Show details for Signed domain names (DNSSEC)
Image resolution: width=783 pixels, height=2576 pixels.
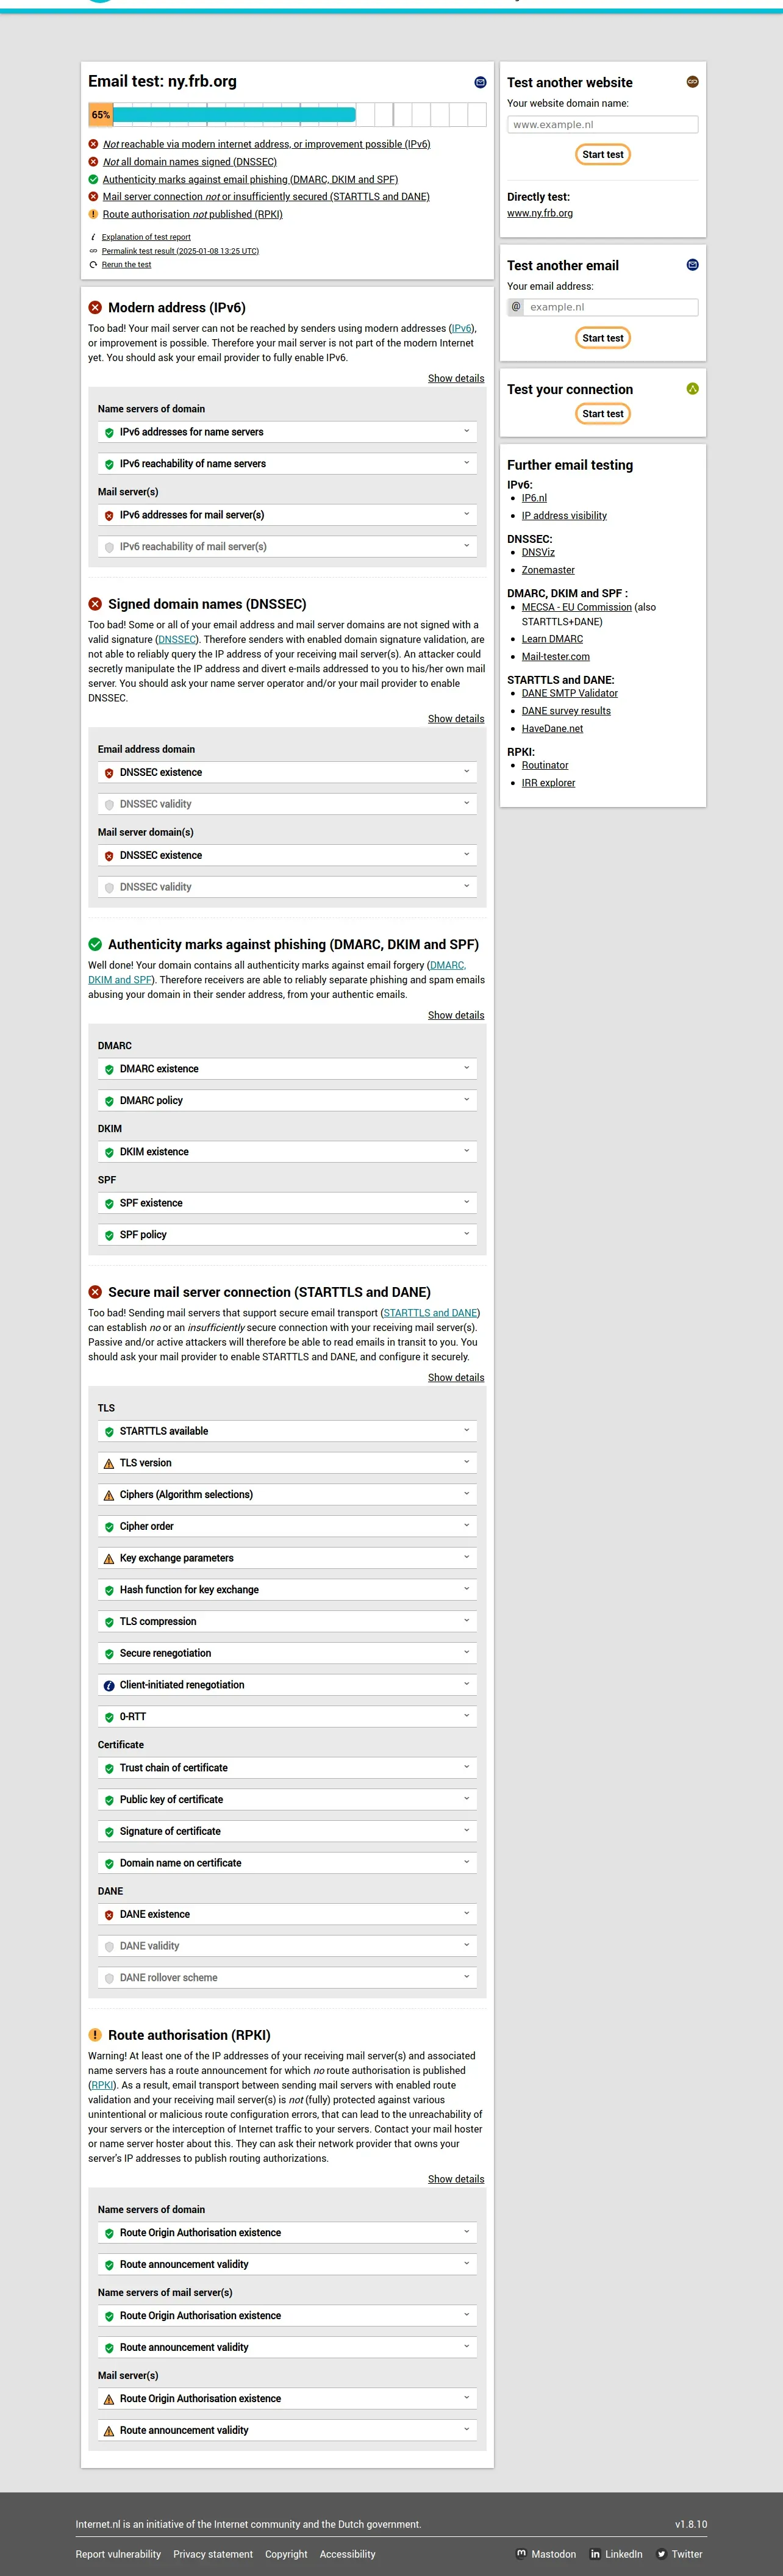click(455, 718)
